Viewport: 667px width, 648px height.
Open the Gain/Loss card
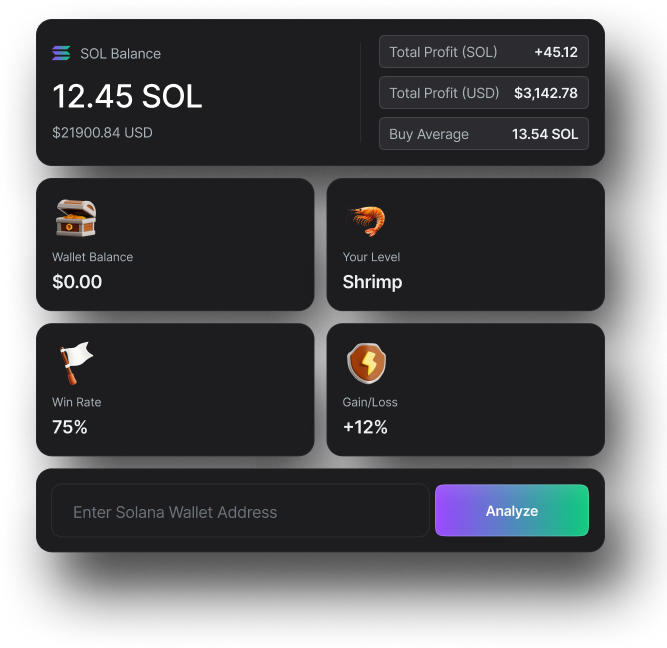click(x=465, y=390)
